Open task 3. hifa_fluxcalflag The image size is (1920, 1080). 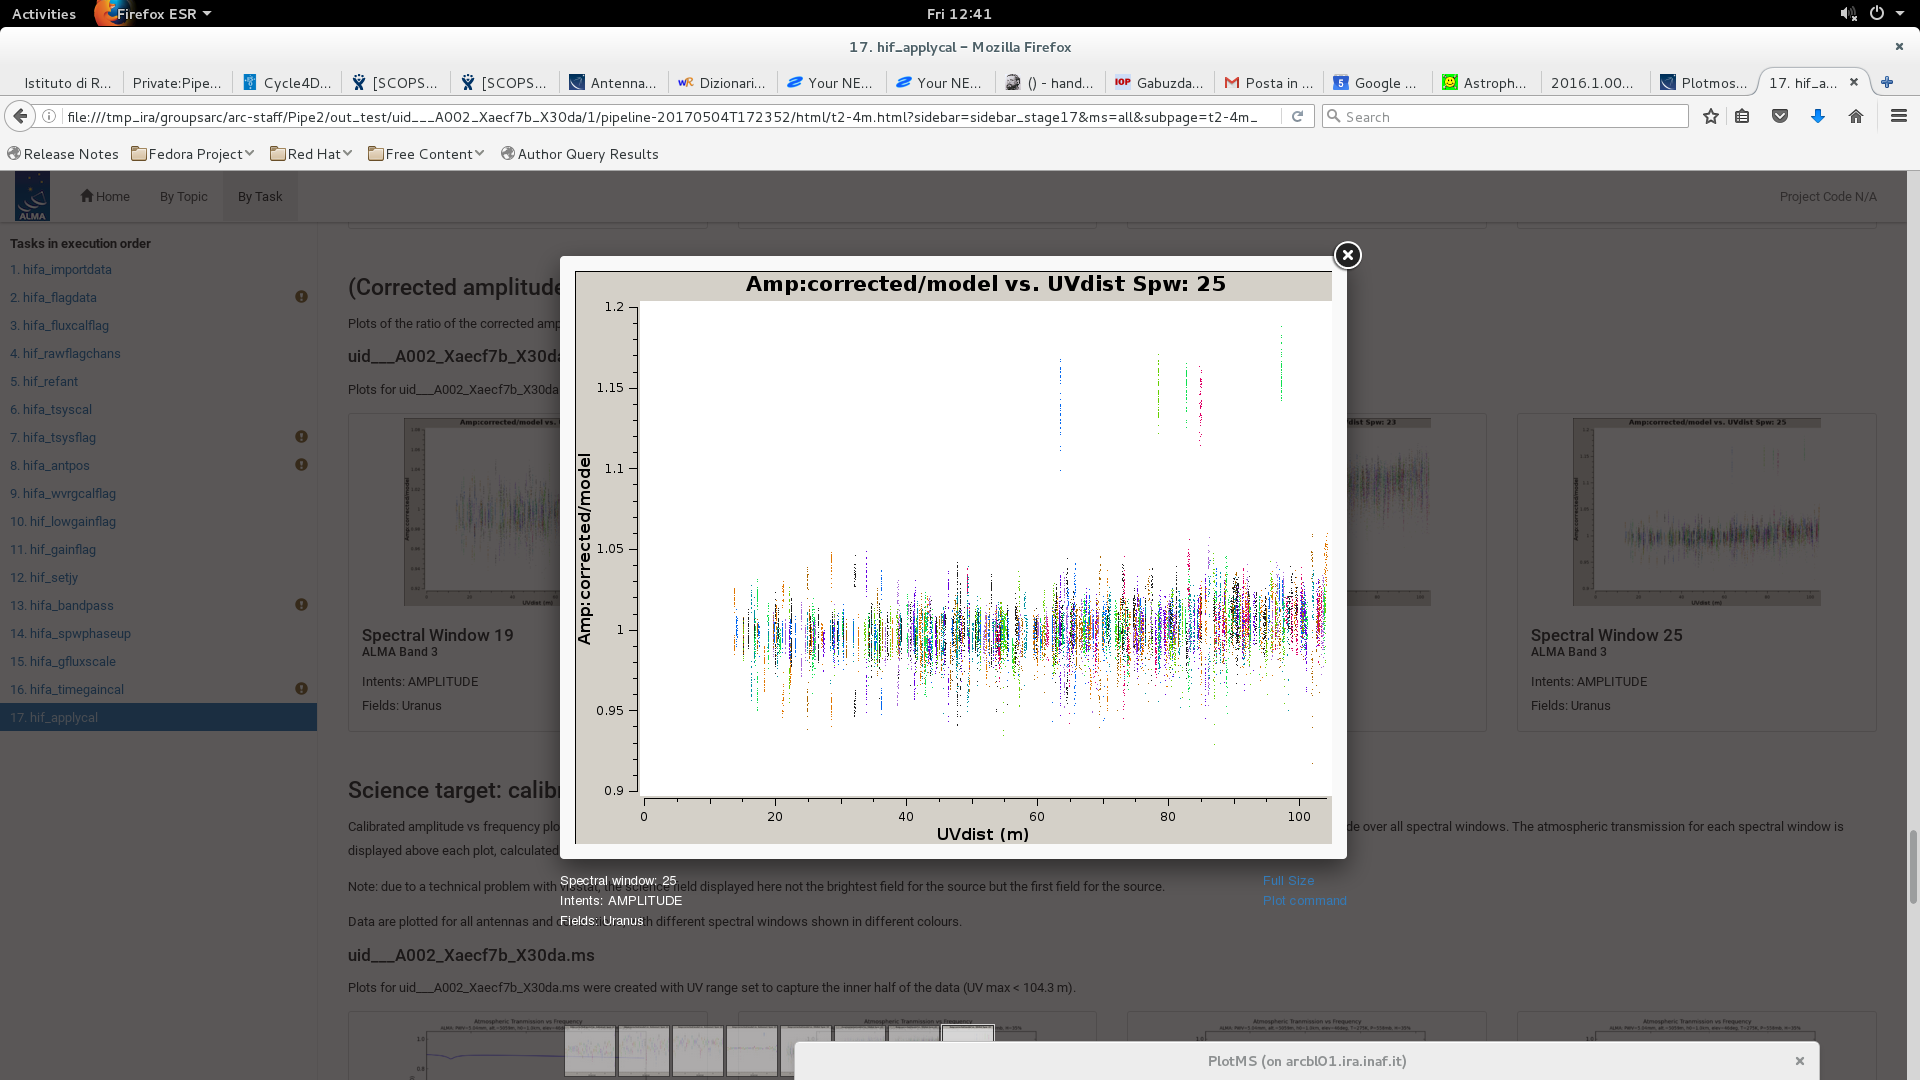tap(59, 325)
